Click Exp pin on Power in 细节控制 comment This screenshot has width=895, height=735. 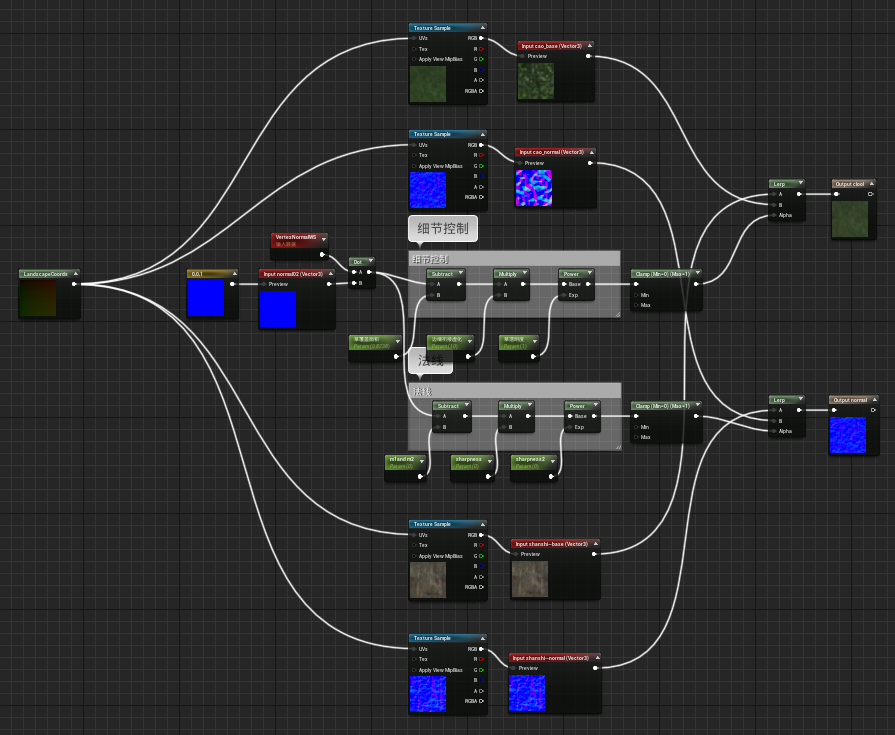564,295
